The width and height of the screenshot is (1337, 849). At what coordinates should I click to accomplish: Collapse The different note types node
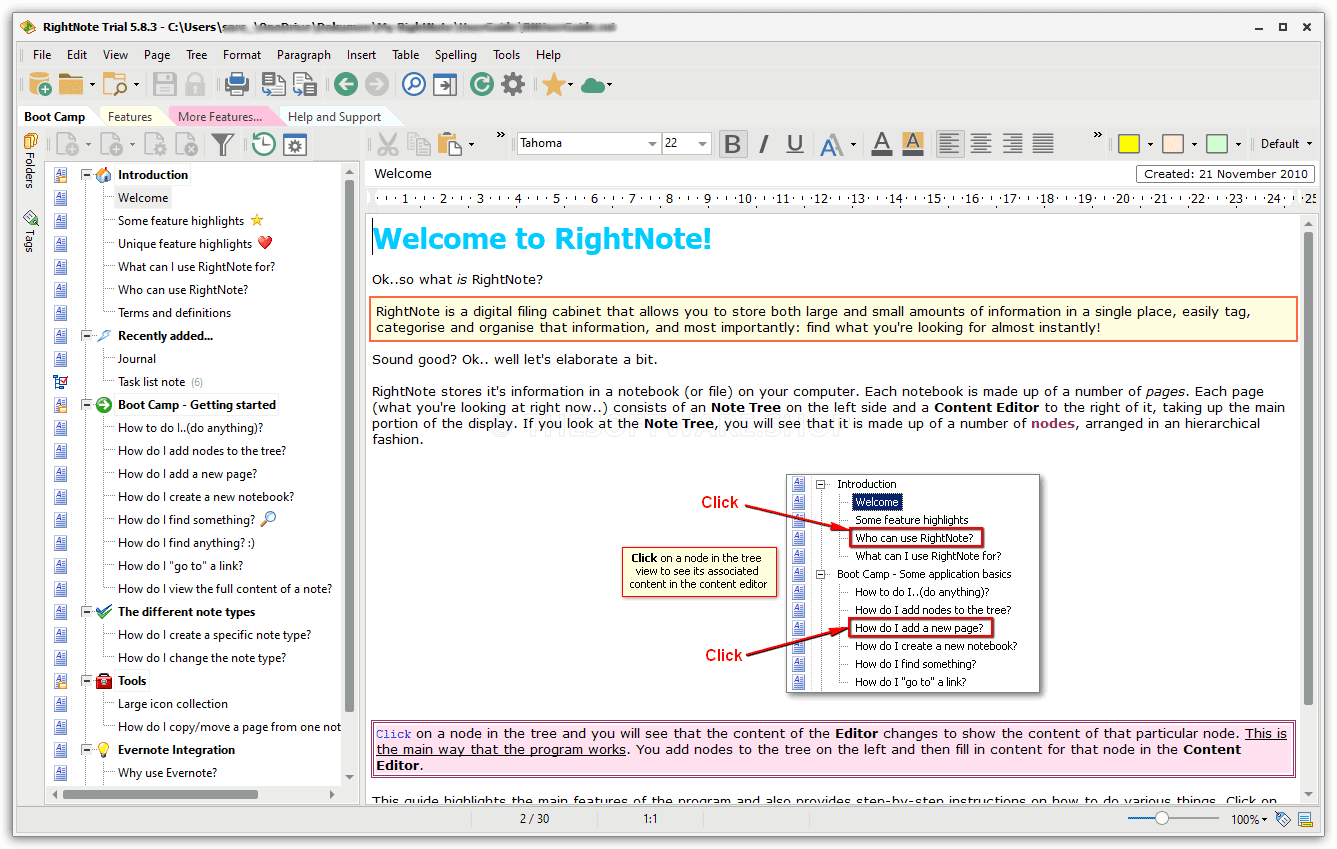click(x=87, y=612)
